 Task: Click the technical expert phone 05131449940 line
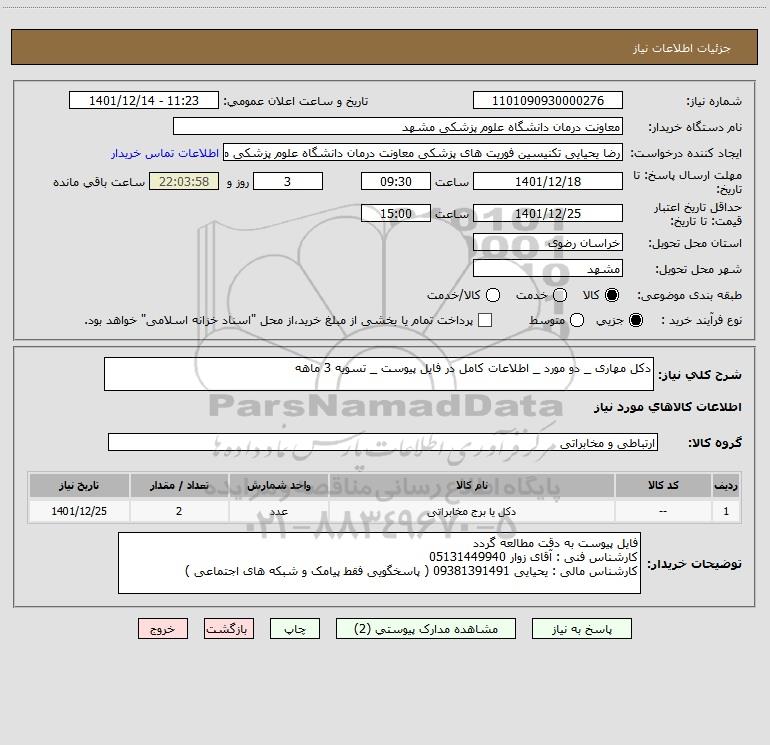[x=533, y=557]
